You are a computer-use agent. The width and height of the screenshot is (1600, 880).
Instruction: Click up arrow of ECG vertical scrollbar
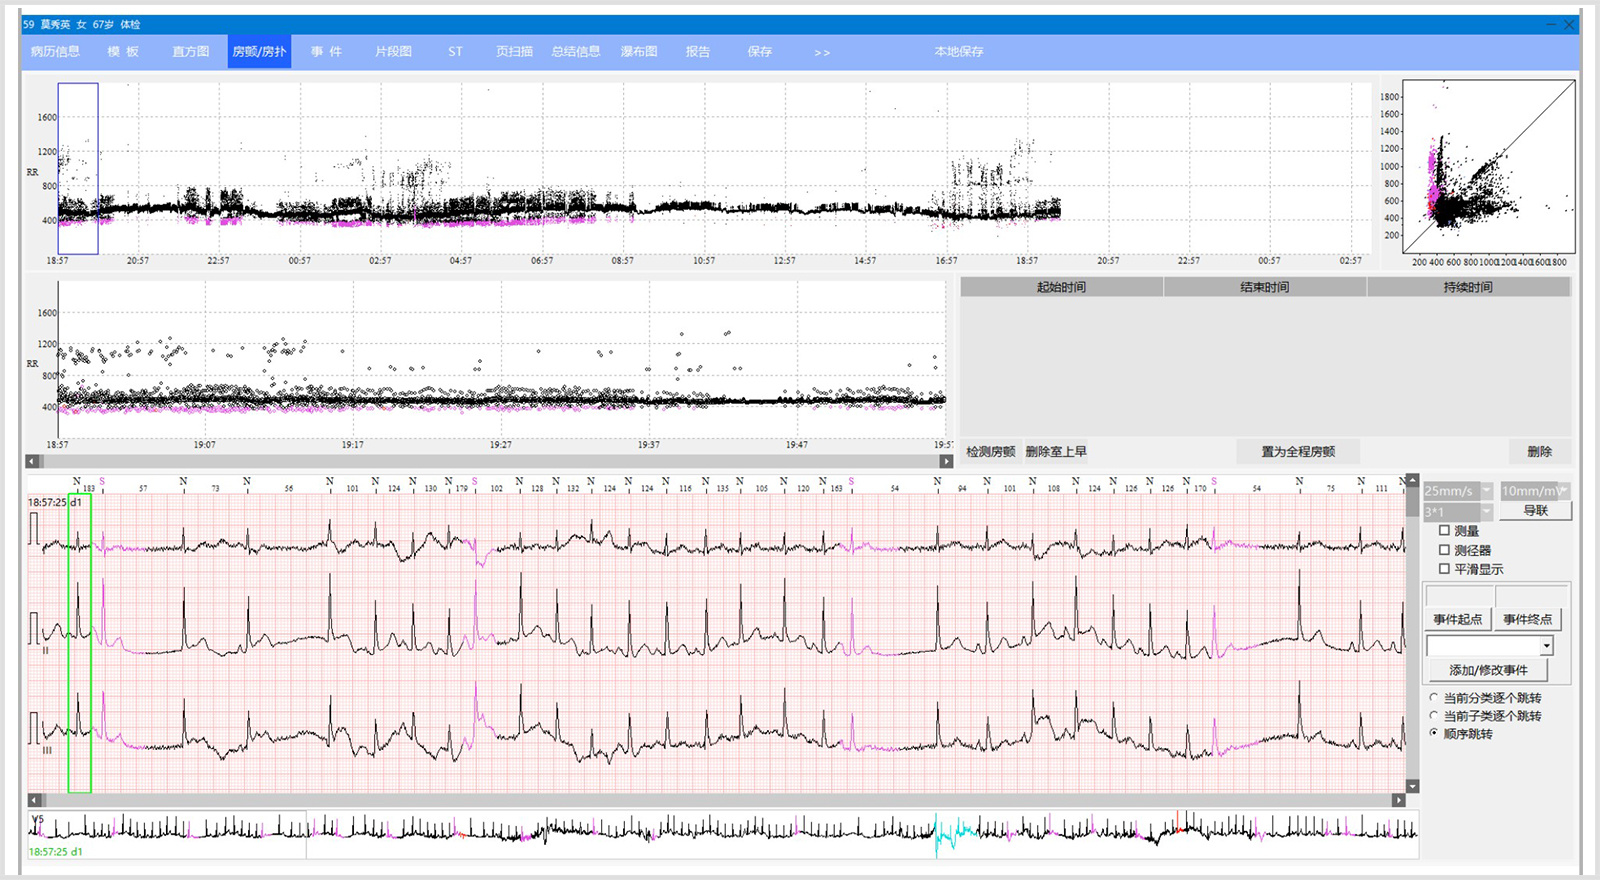(1412, 481)
